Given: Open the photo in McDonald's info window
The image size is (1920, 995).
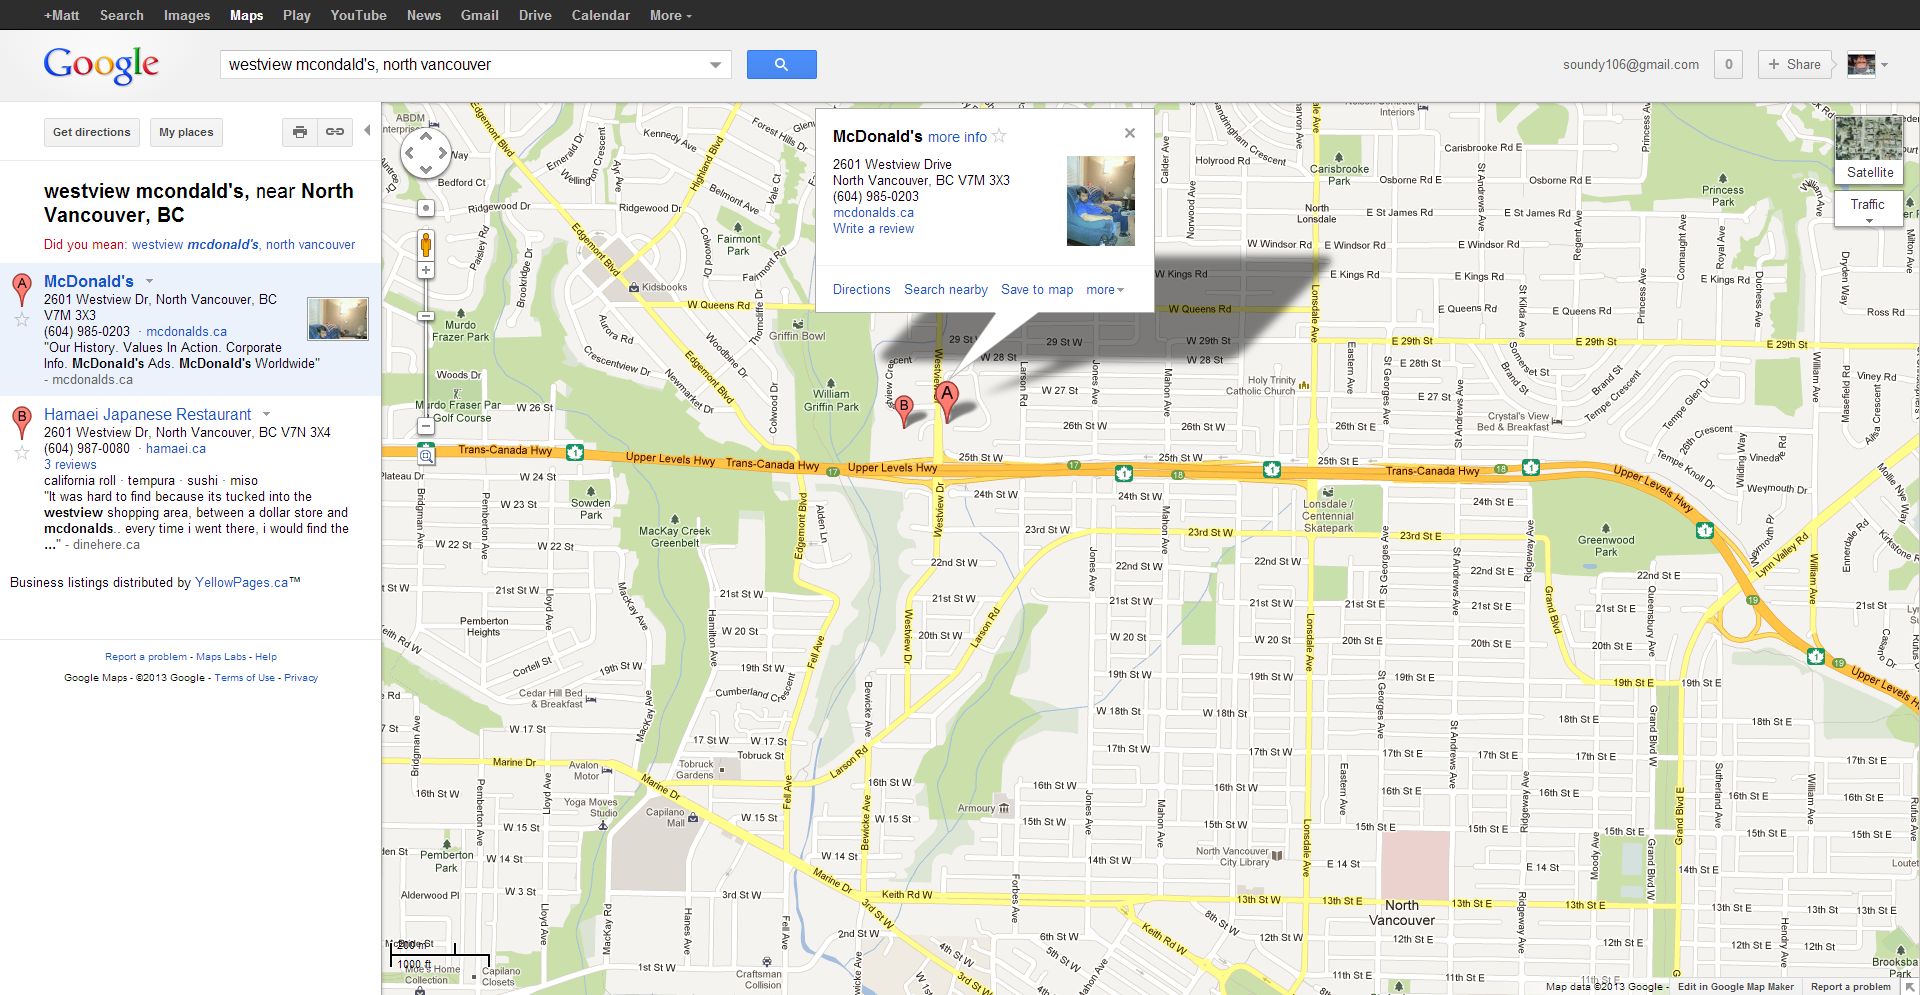Looking at the screenshot, I should click(x=1101, y=201).
